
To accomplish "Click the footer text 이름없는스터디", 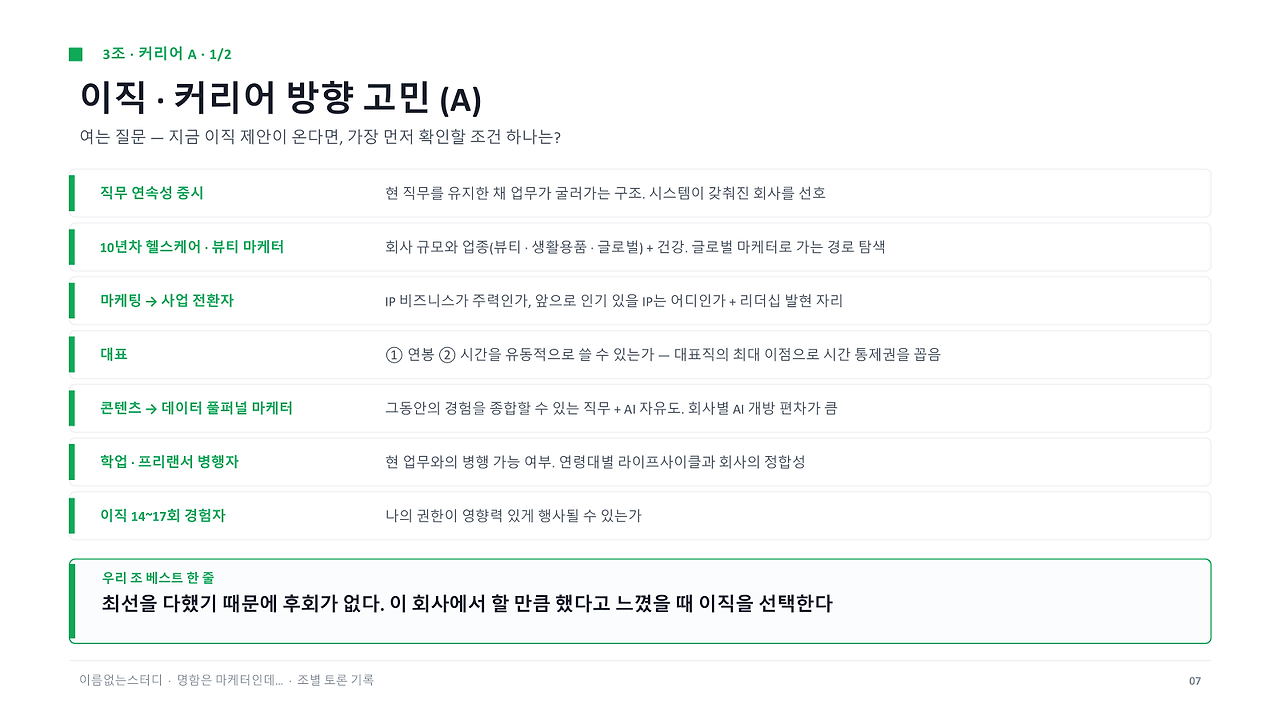I will pos(121,680).
